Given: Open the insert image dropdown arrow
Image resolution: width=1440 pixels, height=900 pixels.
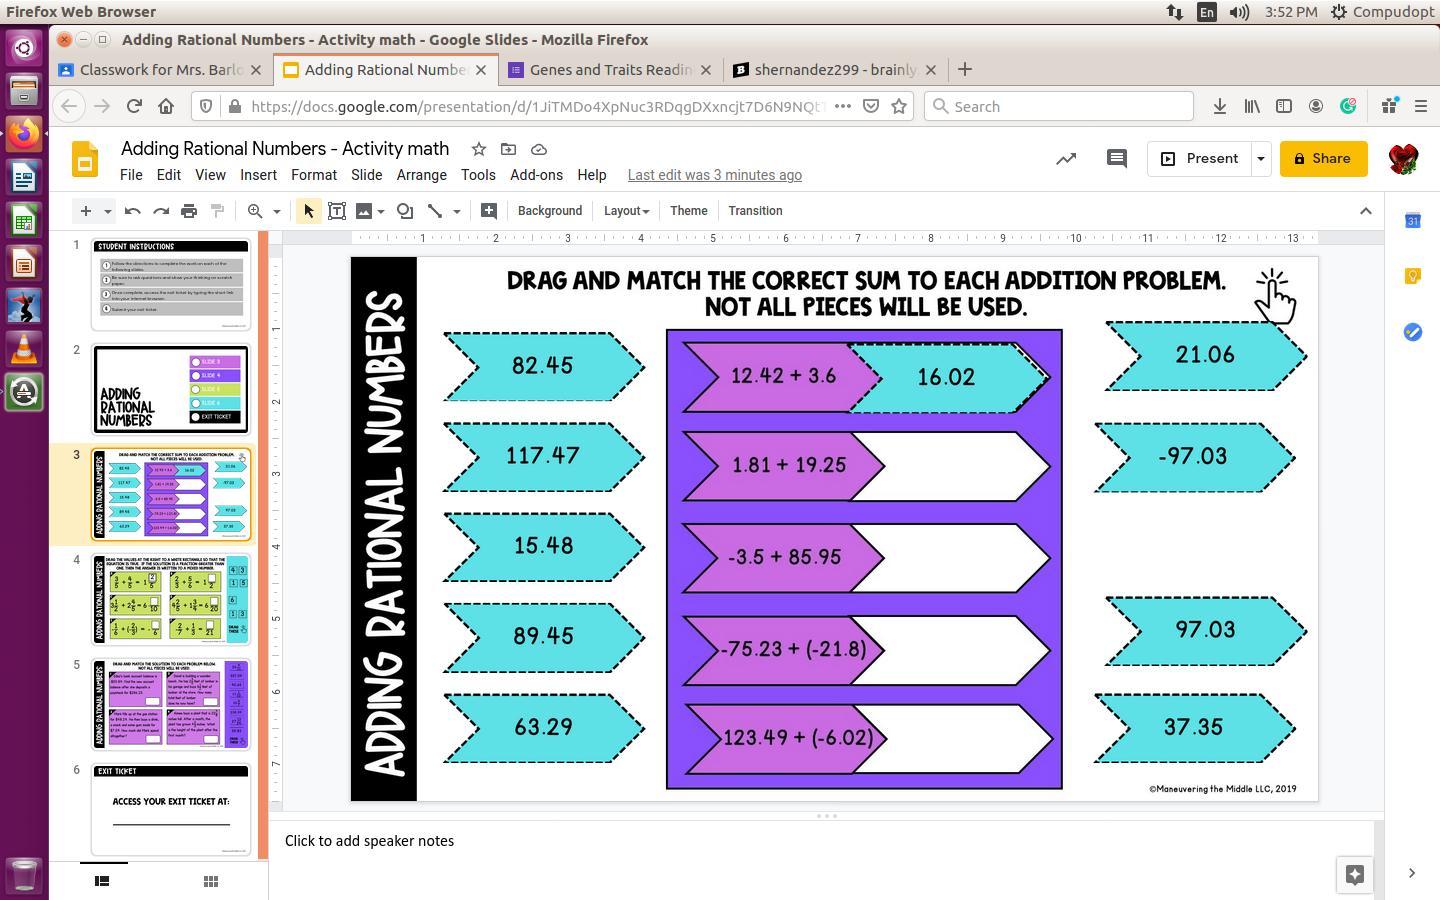Looking at the screenshot, I should point(381,211).
